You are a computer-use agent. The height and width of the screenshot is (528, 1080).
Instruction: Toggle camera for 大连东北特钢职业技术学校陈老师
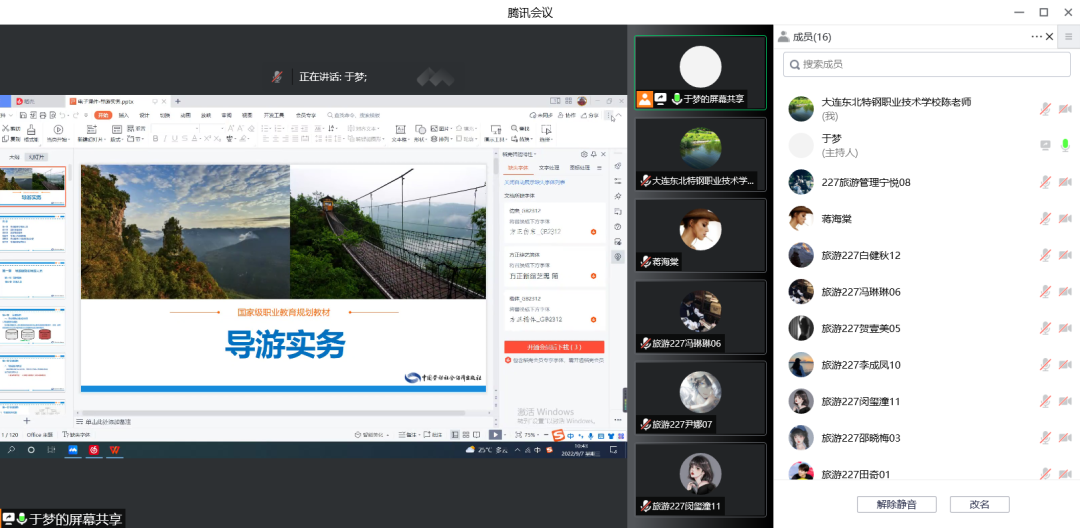[x=1065, y=109]
